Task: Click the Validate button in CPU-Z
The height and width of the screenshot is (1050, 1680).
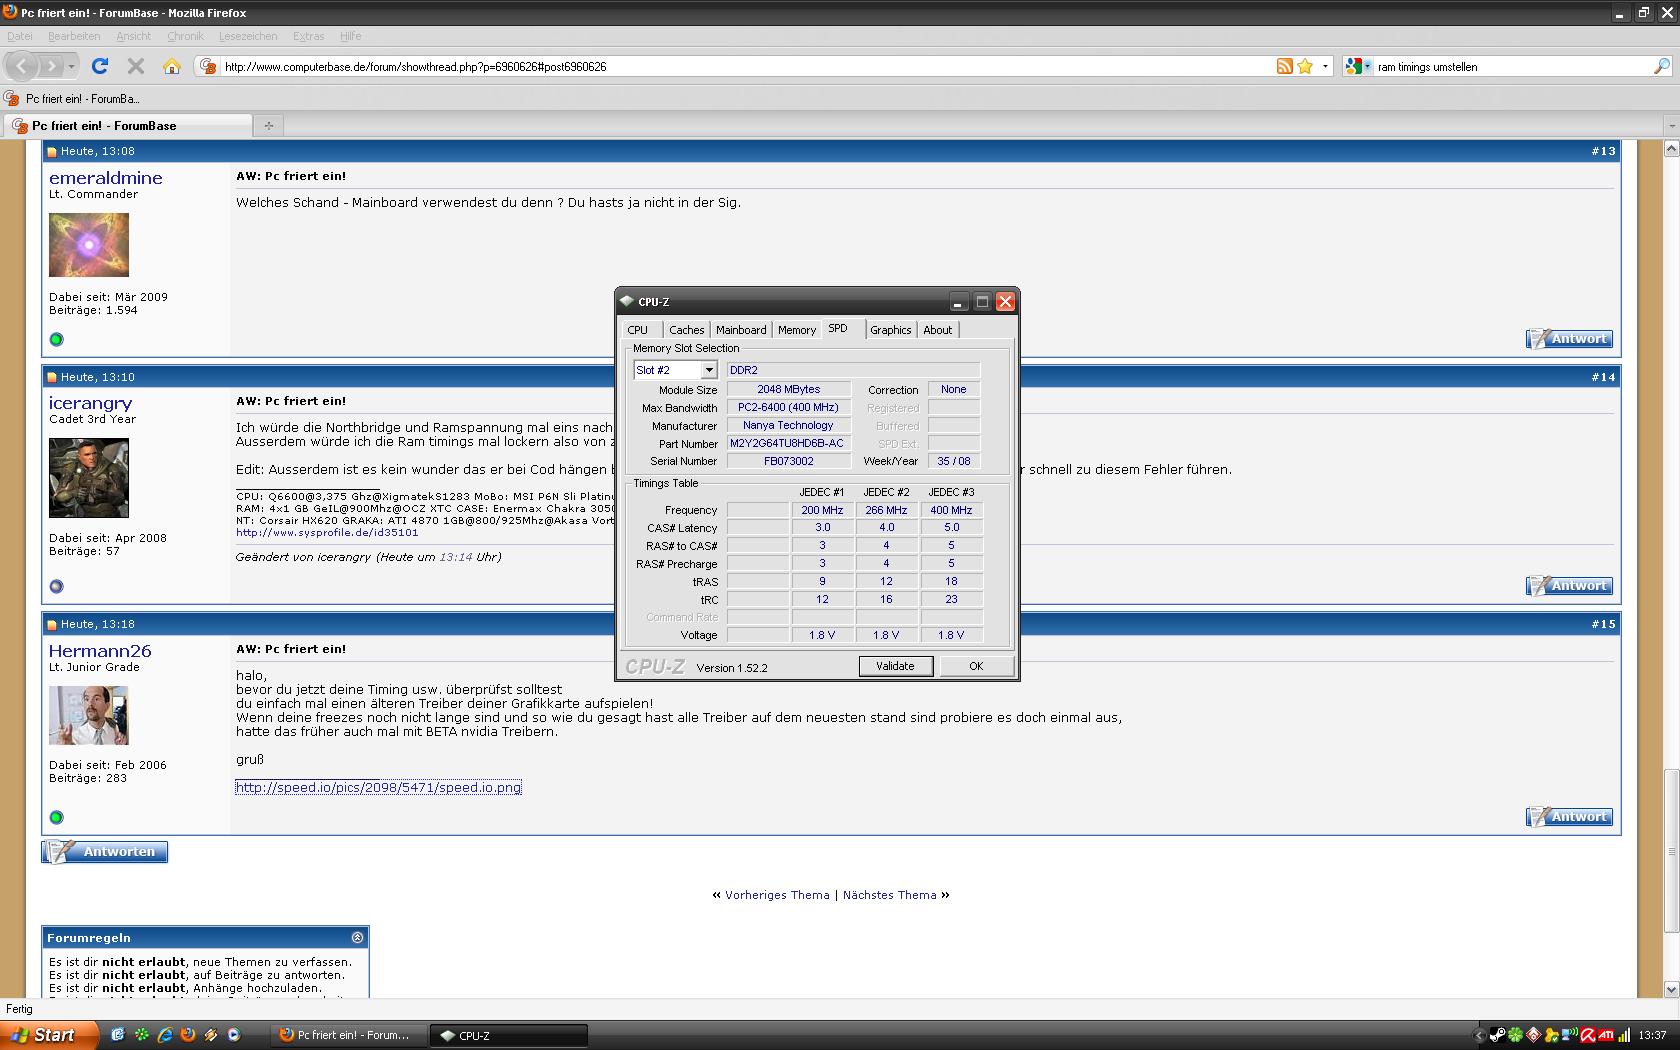Action: (x=895, y=666)
